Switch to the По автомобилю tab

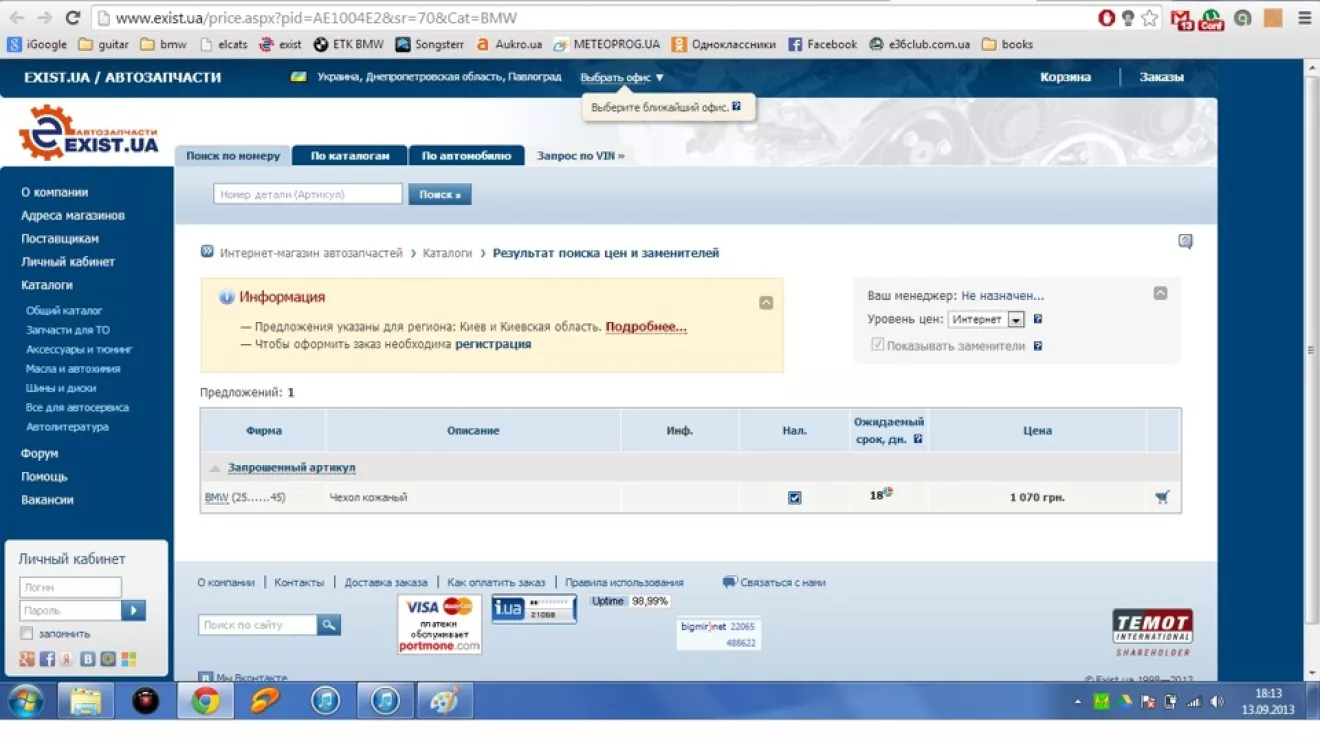(467, 156)
